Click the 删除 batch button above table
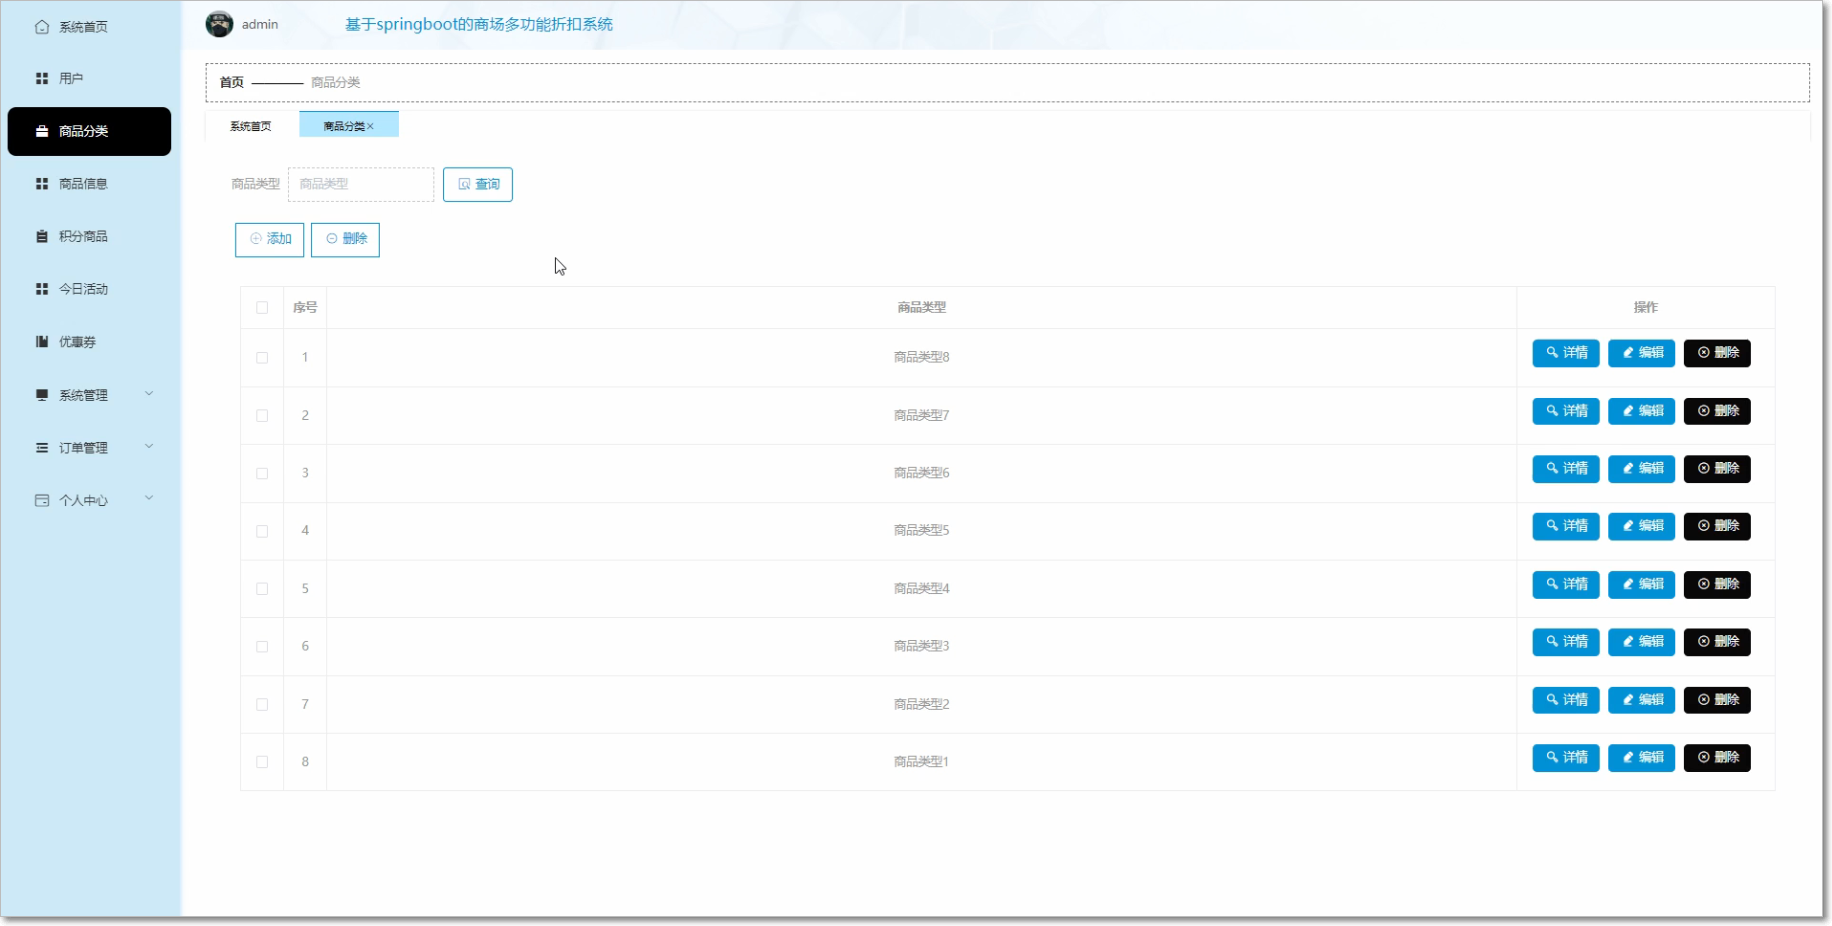Image resolution: width=1832 pixels, height=926 pixels. click(345, 239)
